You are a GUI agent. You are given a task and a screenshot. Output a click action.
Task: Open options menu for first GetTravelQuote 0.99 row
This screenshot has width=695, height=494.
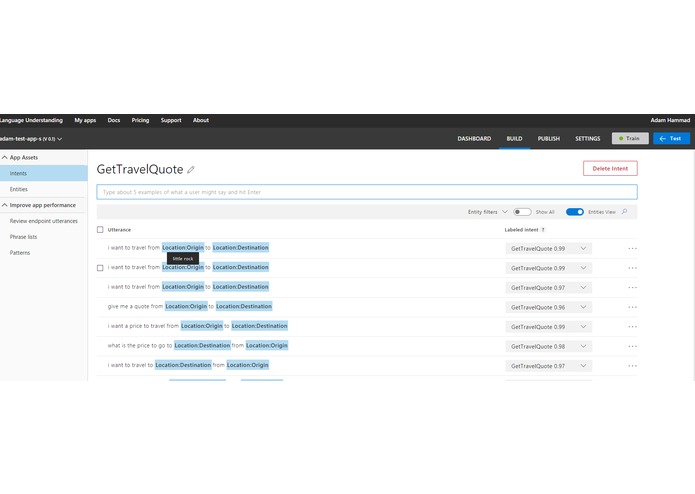(x=633, y=249)
